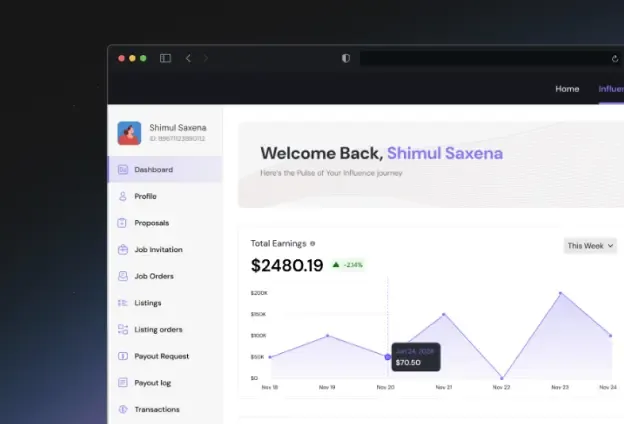
Task: Open Payout Request from the sidebar
Action: click(x=165, y=356)
